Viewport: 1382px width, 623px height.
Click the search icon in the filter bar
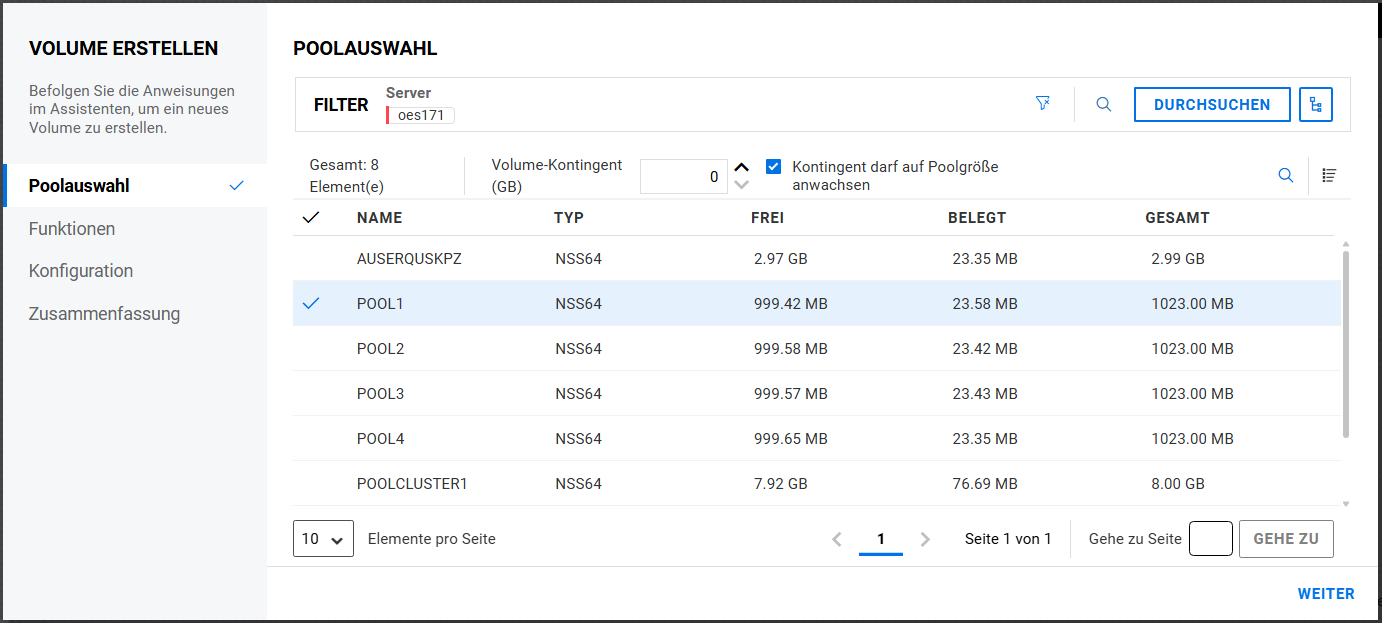[x=1103, y=104]
